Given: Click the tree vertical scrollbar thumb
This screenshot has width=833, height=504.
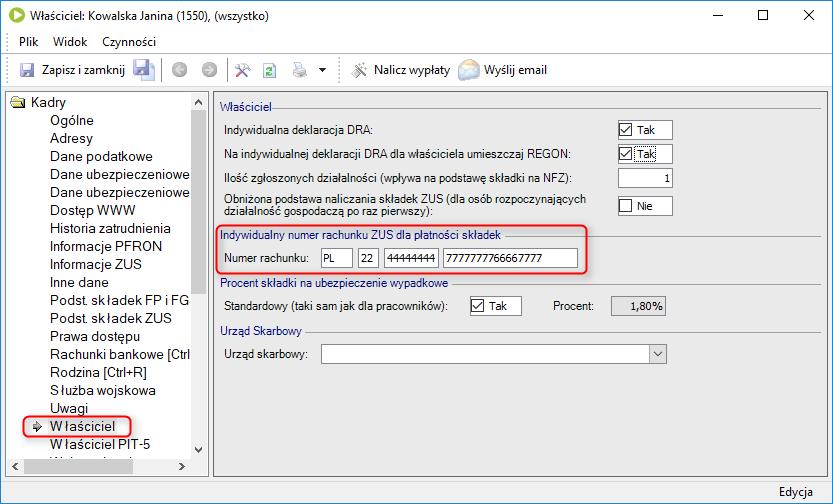Looking at the screenshot, I should pos(199,202).
